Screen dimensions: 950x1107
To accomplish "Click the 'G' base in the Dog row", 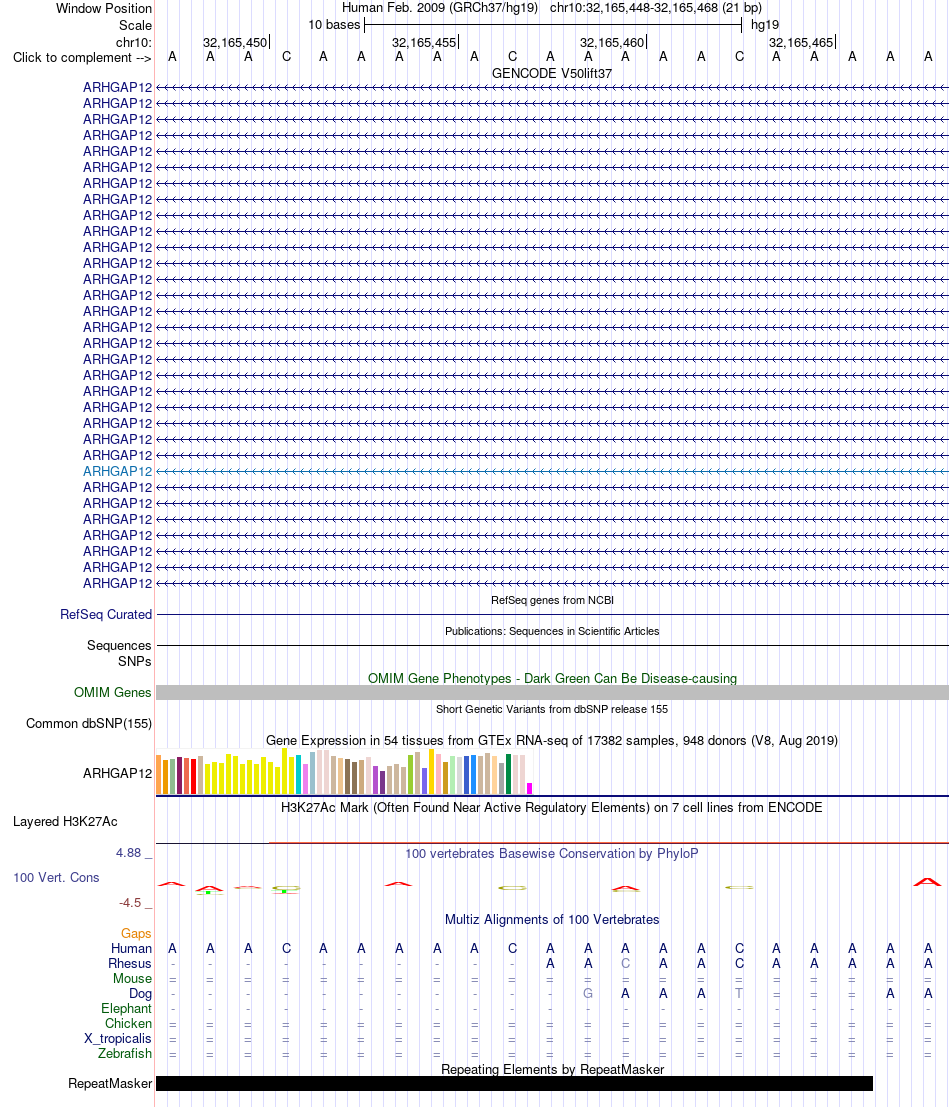I will point(588,993).
